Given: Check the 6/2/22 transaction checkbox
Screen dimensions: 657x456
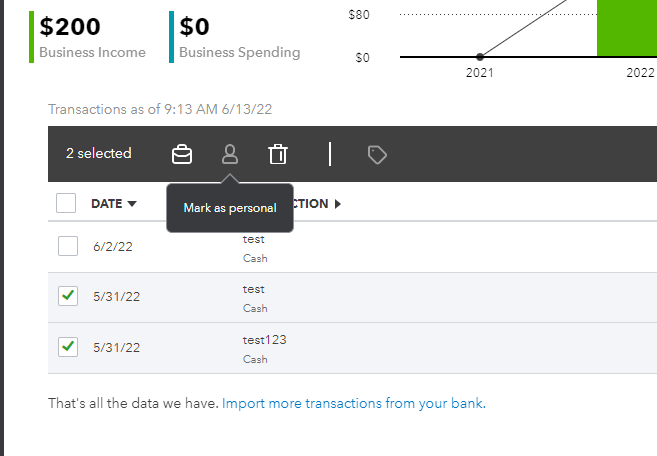Looking at the screenshot, I should [x=67, y=246].
